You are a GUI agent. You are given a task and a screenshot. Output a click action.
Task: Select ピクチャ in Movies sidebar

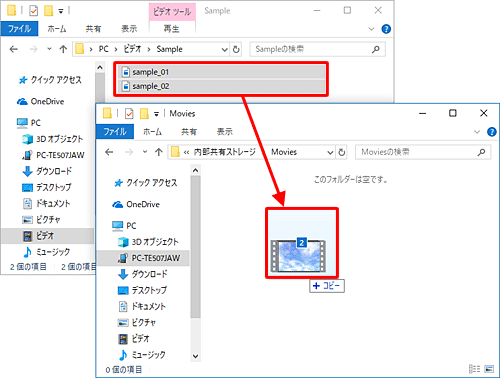coord(137,323)
